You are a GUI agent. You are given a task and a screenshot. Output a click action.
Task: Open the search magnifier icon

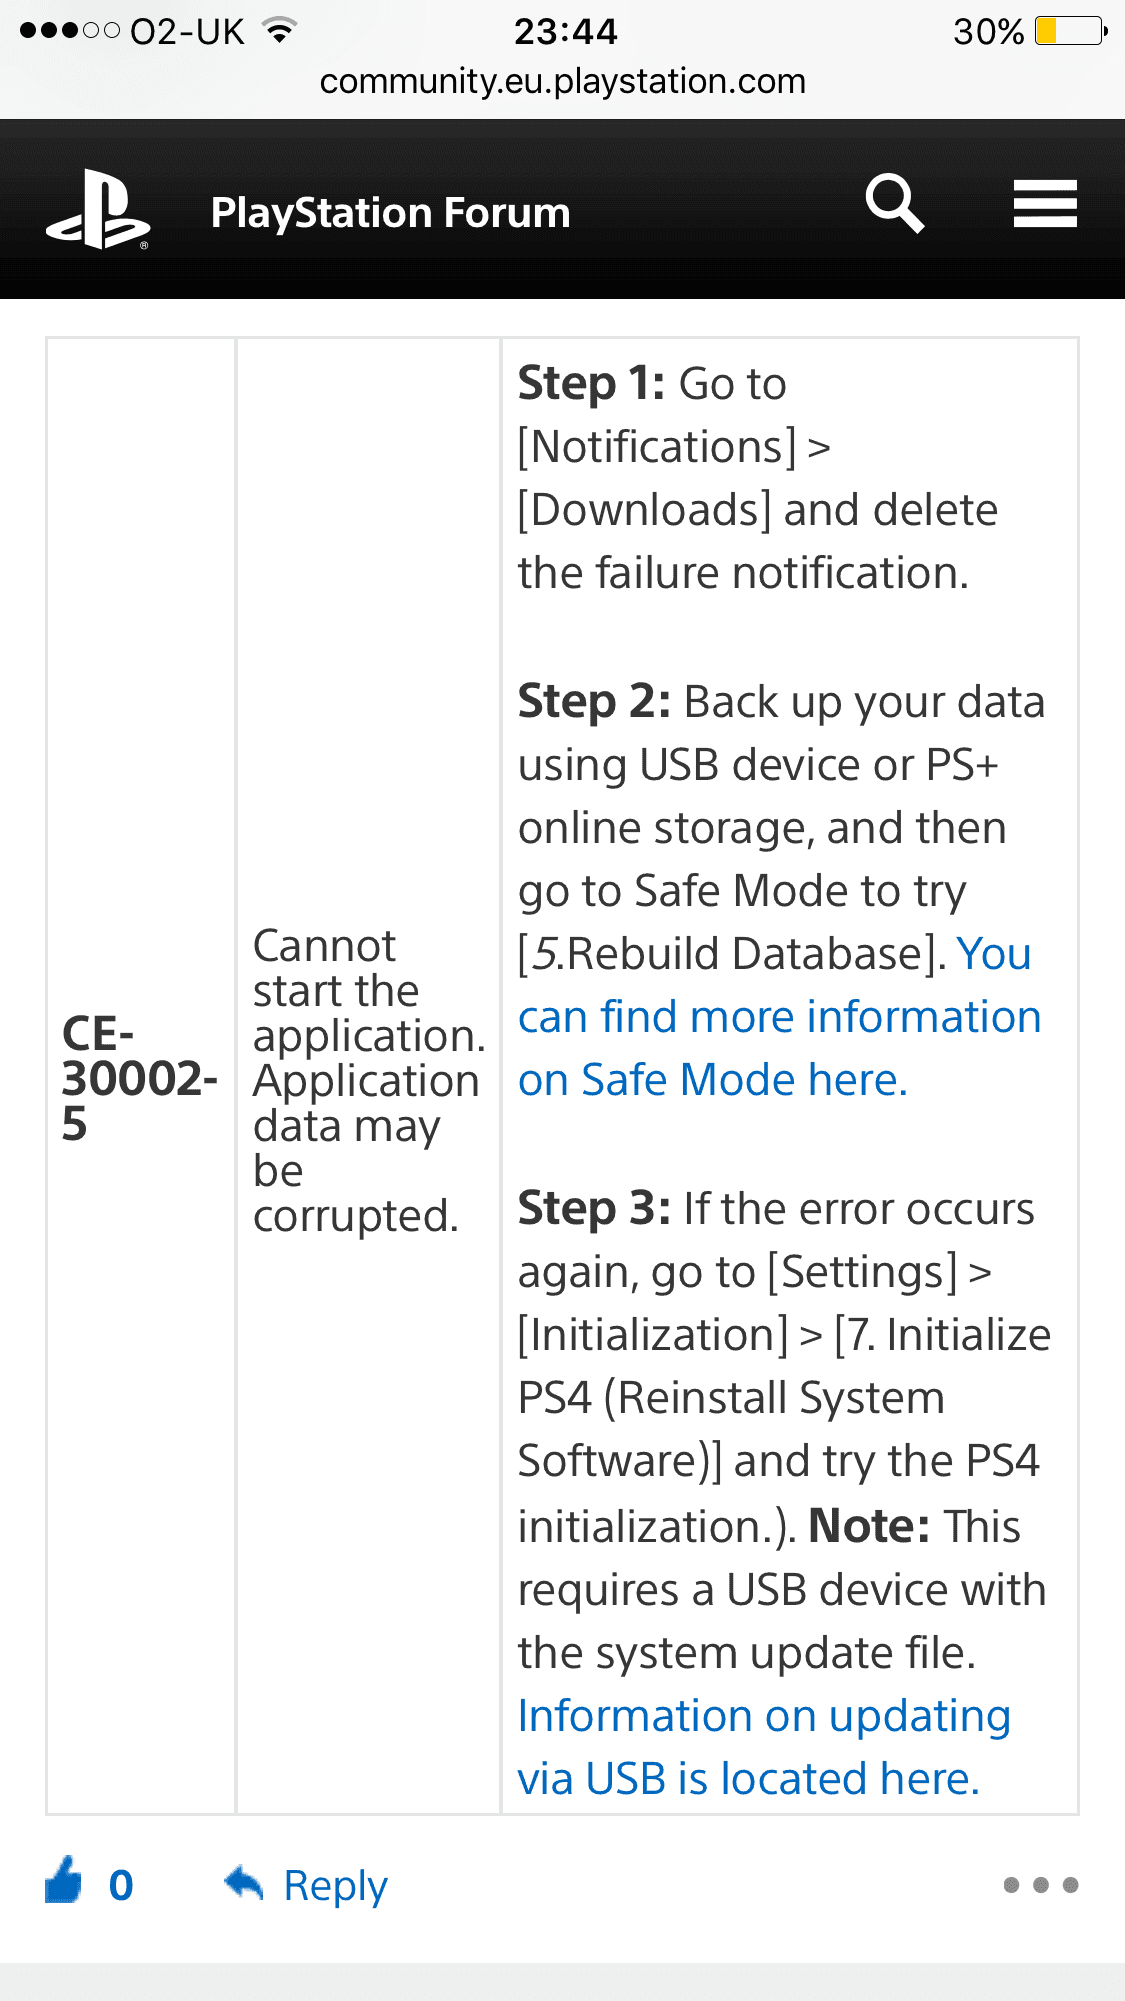click(x=894, y=204)
